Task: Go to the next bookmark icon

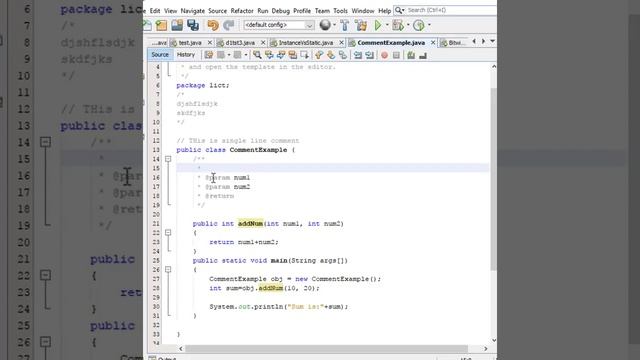Action: [331, 55]
